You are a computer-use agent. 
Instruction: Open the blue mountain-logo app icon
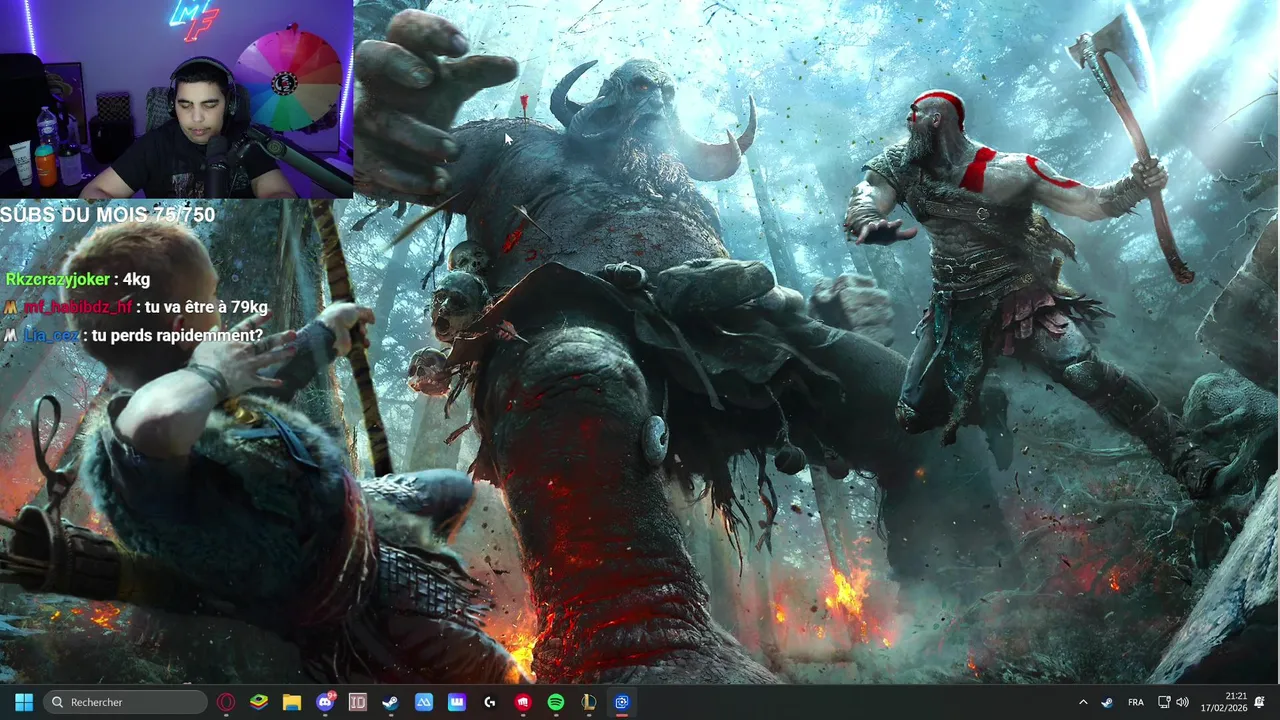pos(424,702)
